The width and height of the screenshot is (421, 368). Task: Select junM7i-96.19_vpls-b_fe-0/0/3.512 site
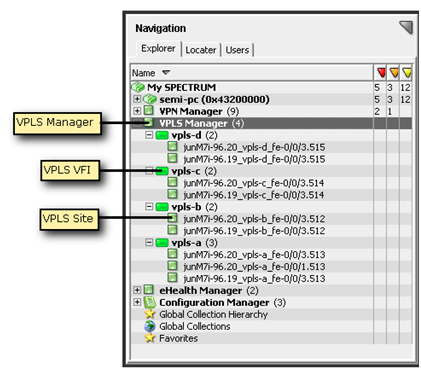(x=254, y=231)
